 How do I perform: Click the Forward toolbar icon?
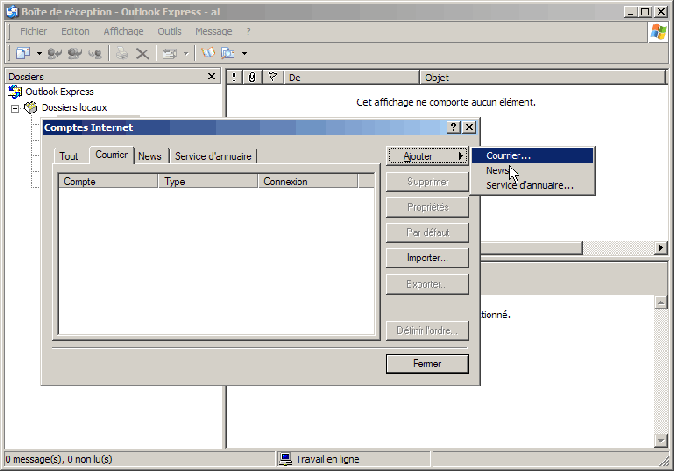(x=95, y=53)
